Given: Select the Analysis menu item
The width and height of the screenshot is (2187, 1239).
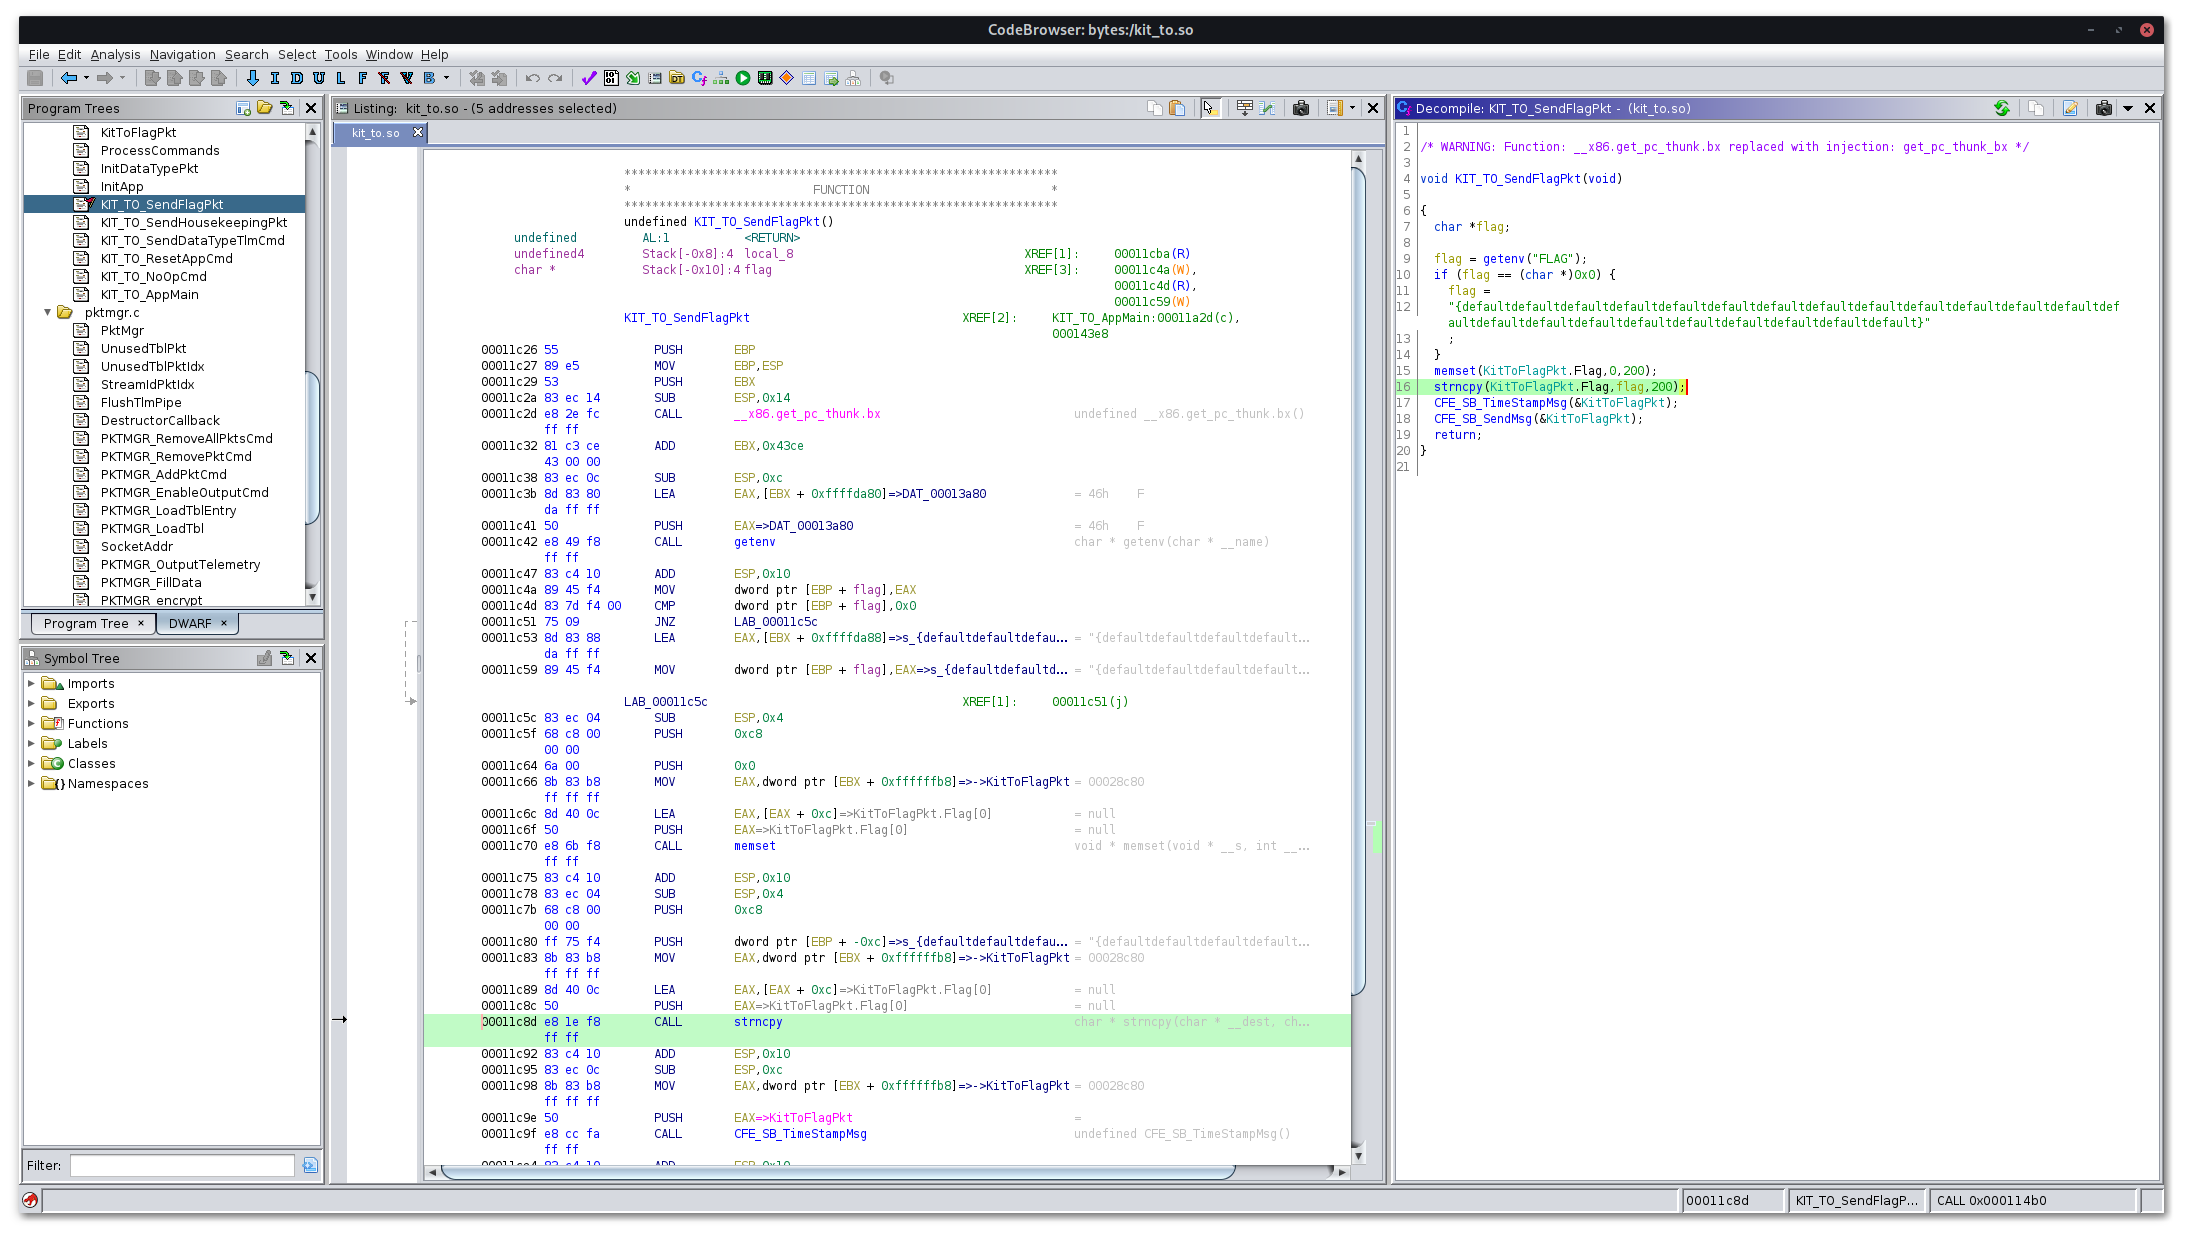Looking at the screenshot, I should point(116,54).
